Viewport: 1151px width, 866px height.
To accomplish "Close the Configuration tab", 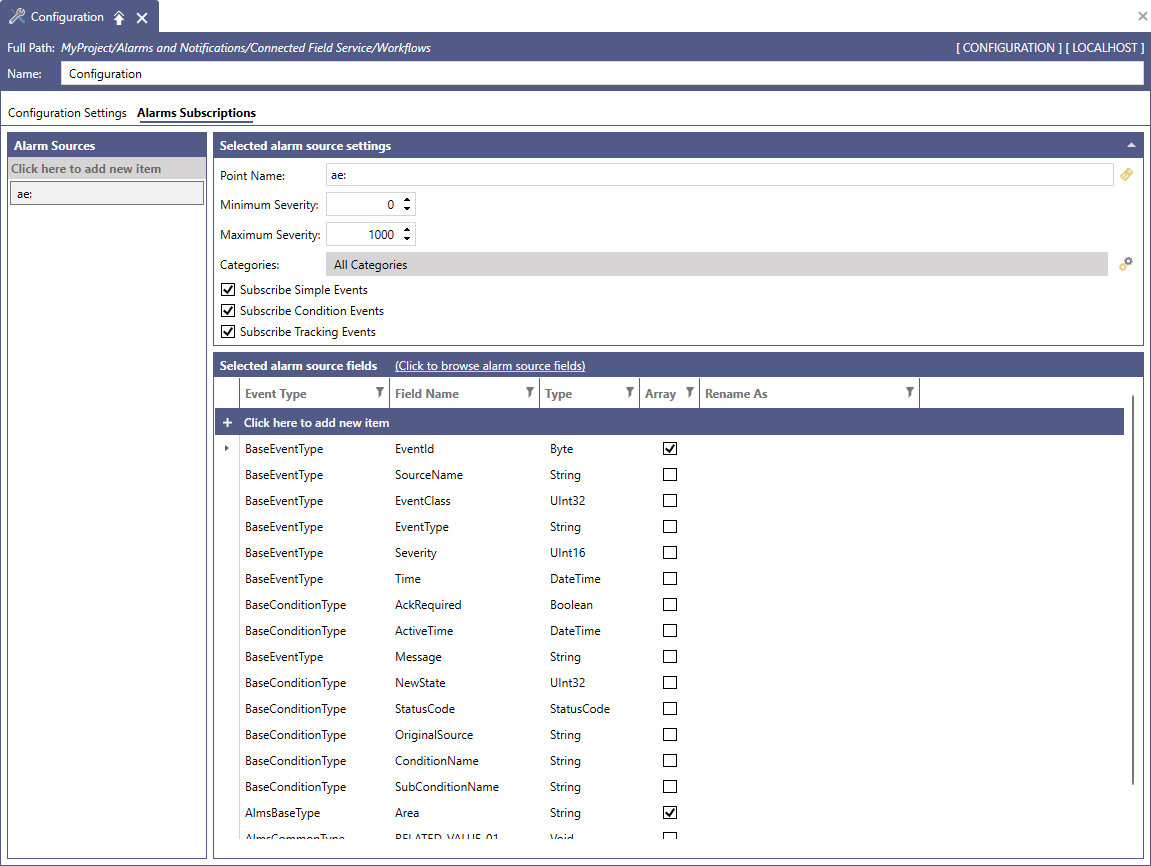I will tap(142, 18).
